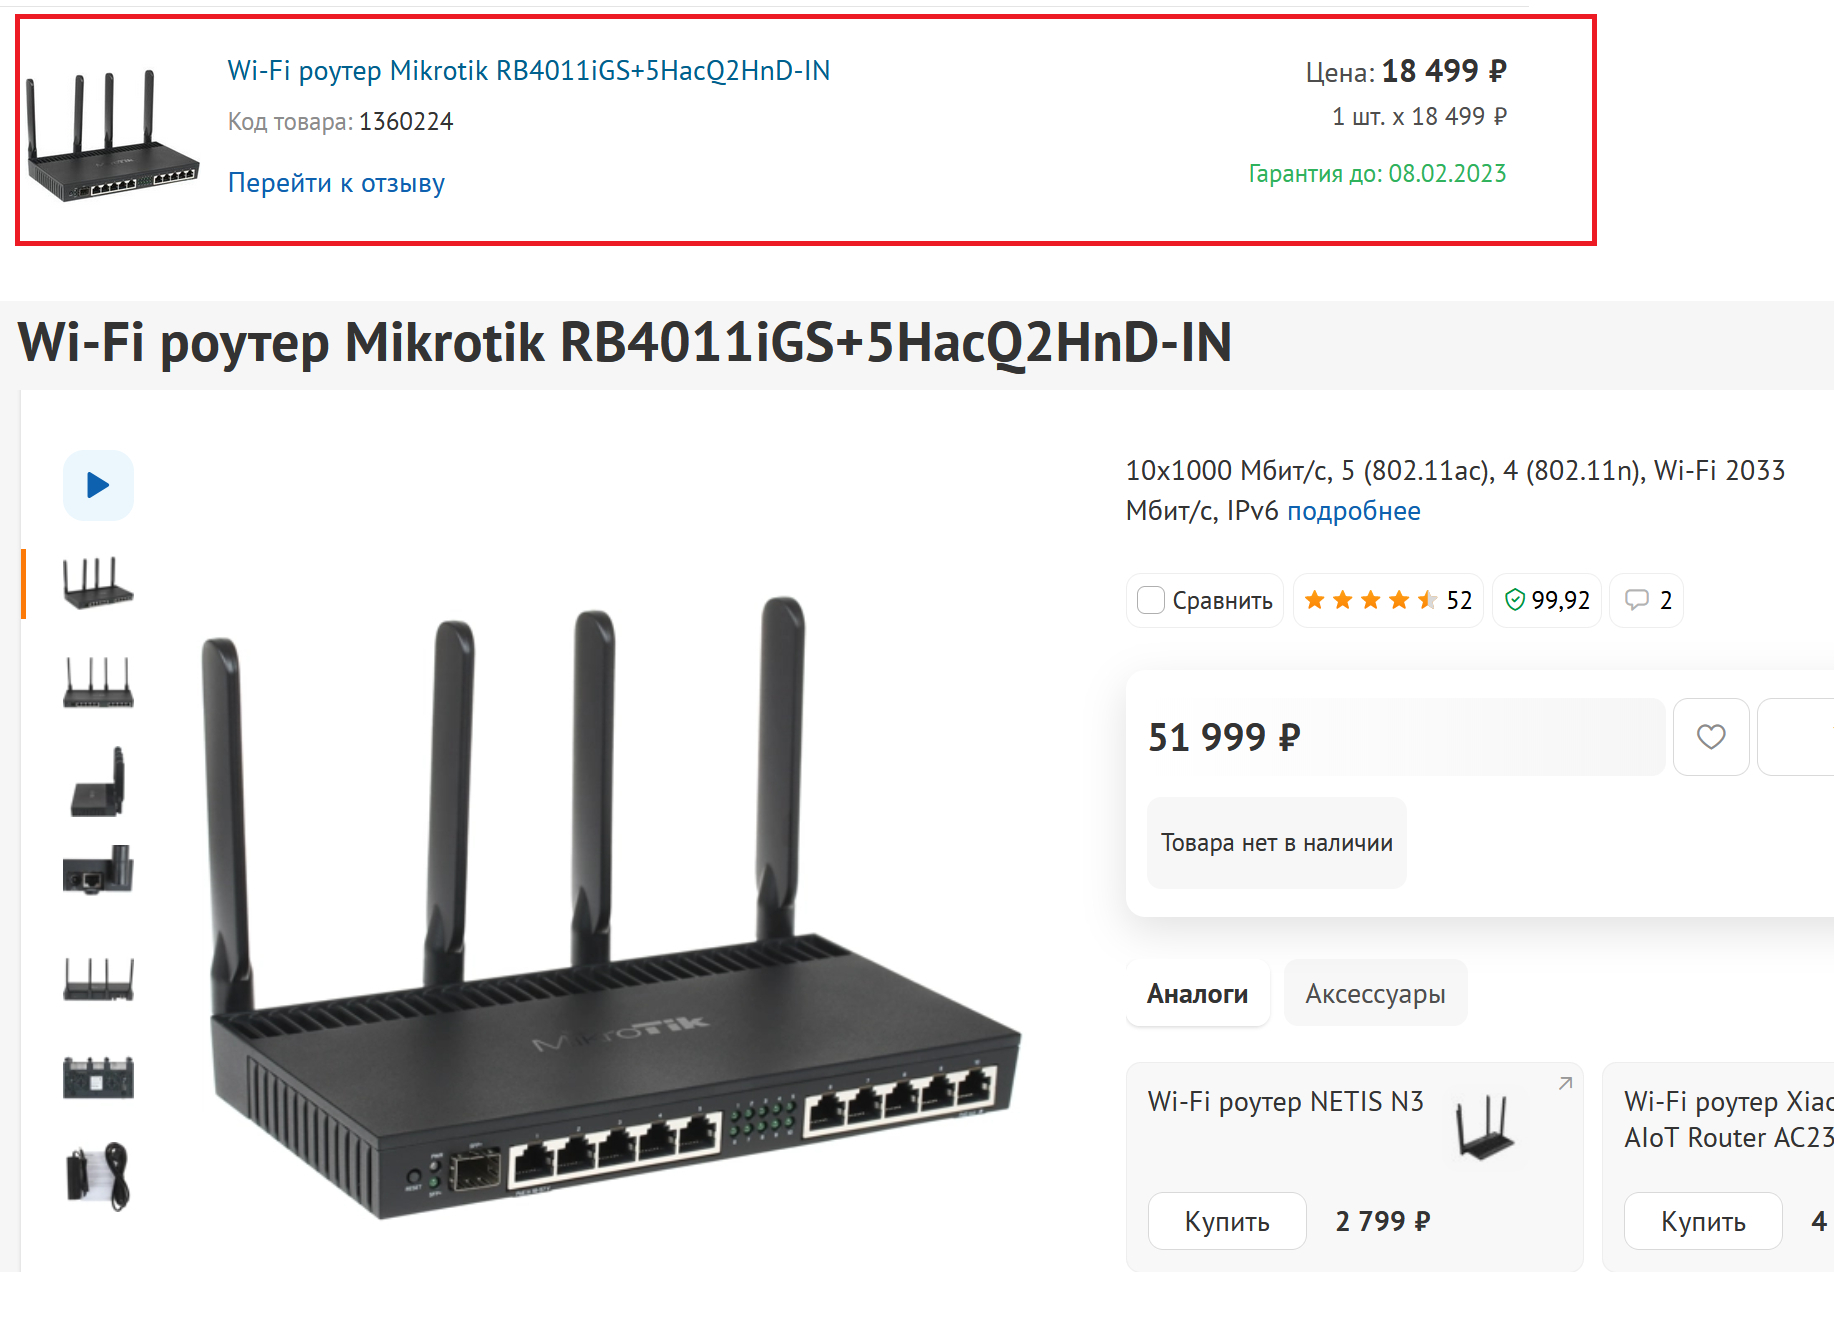
Task: Open the Перейти к отзыву link
Action: (336, 183)
